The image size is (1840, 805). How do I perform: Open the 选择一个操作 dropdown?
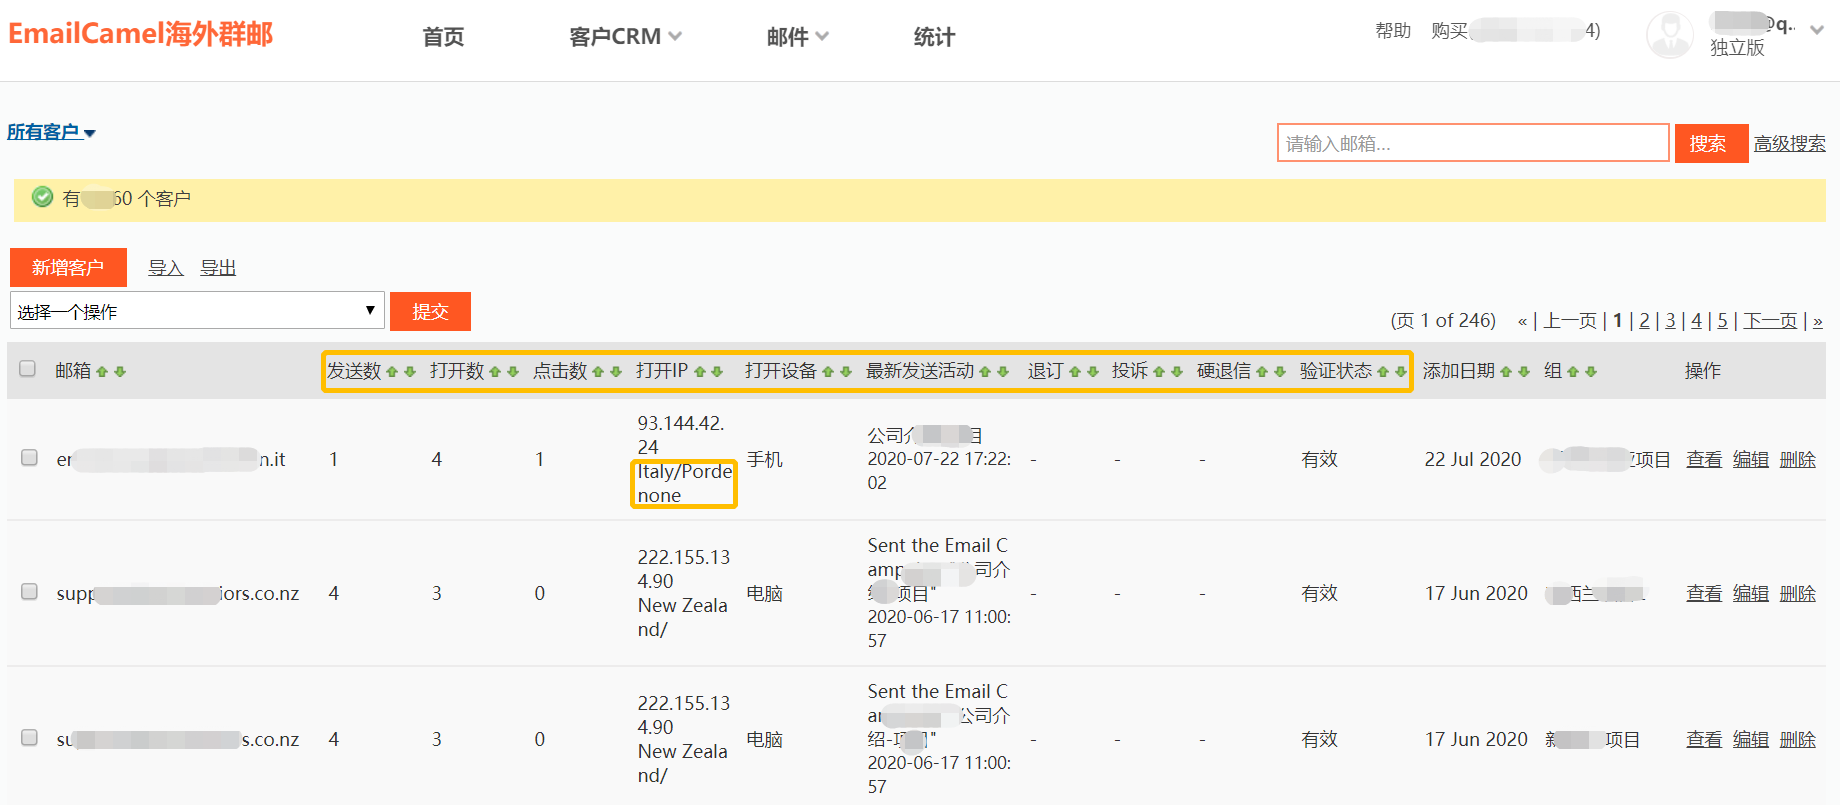tap(197, 311)
